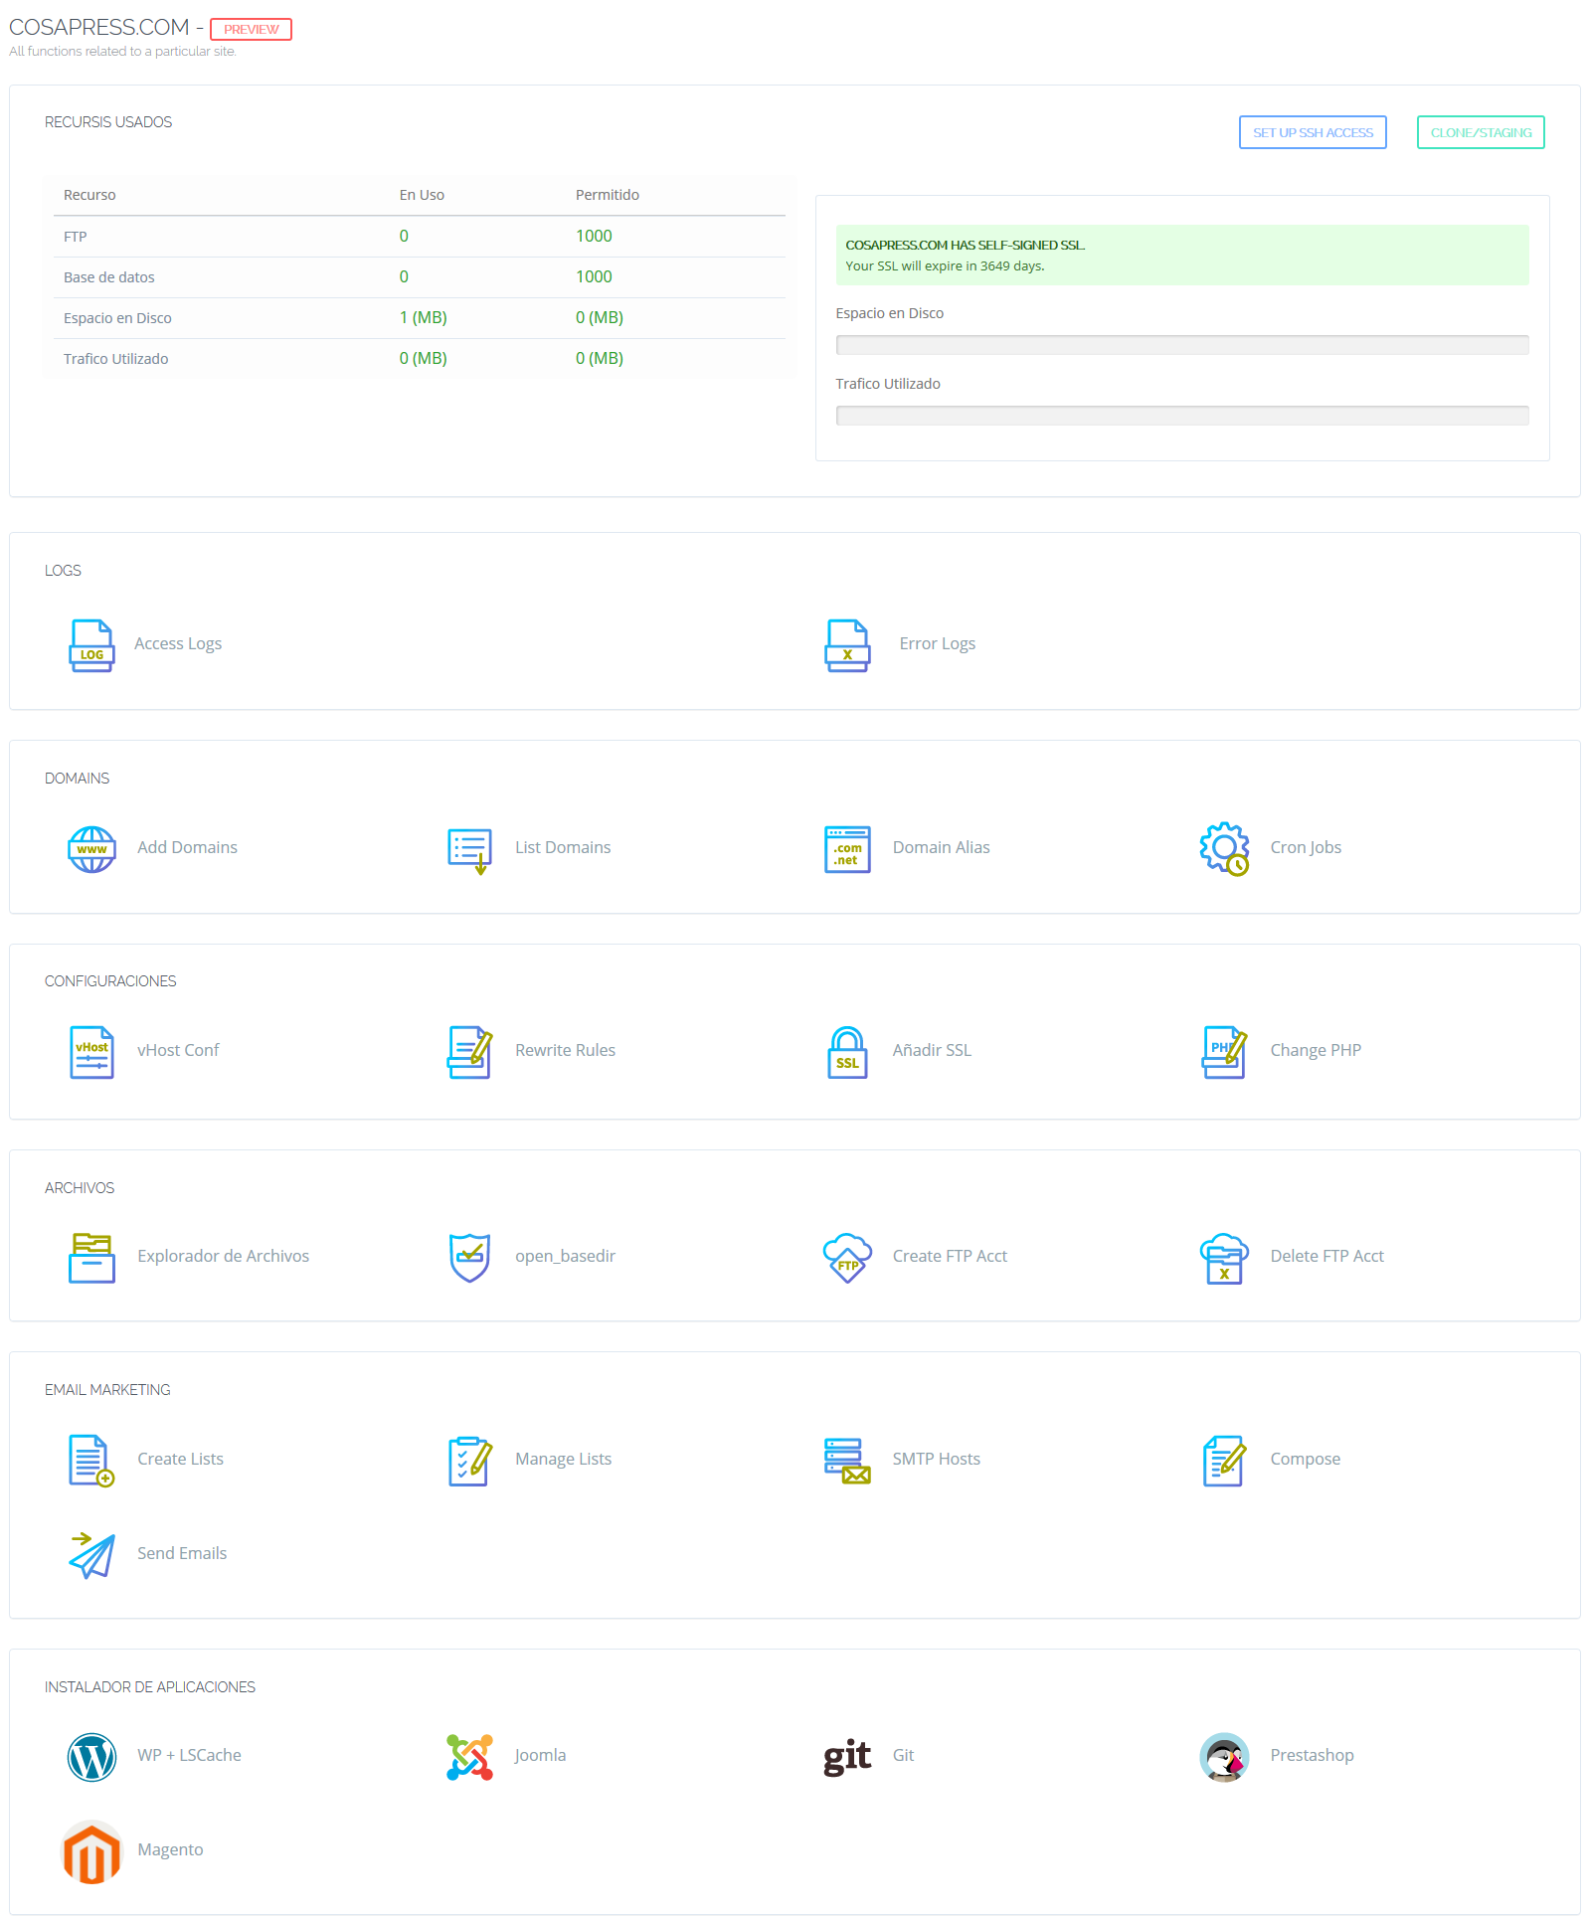Click the Cron Jobs gear icon
The height and width of the screenshot is (1920, 1588).
1224,849
